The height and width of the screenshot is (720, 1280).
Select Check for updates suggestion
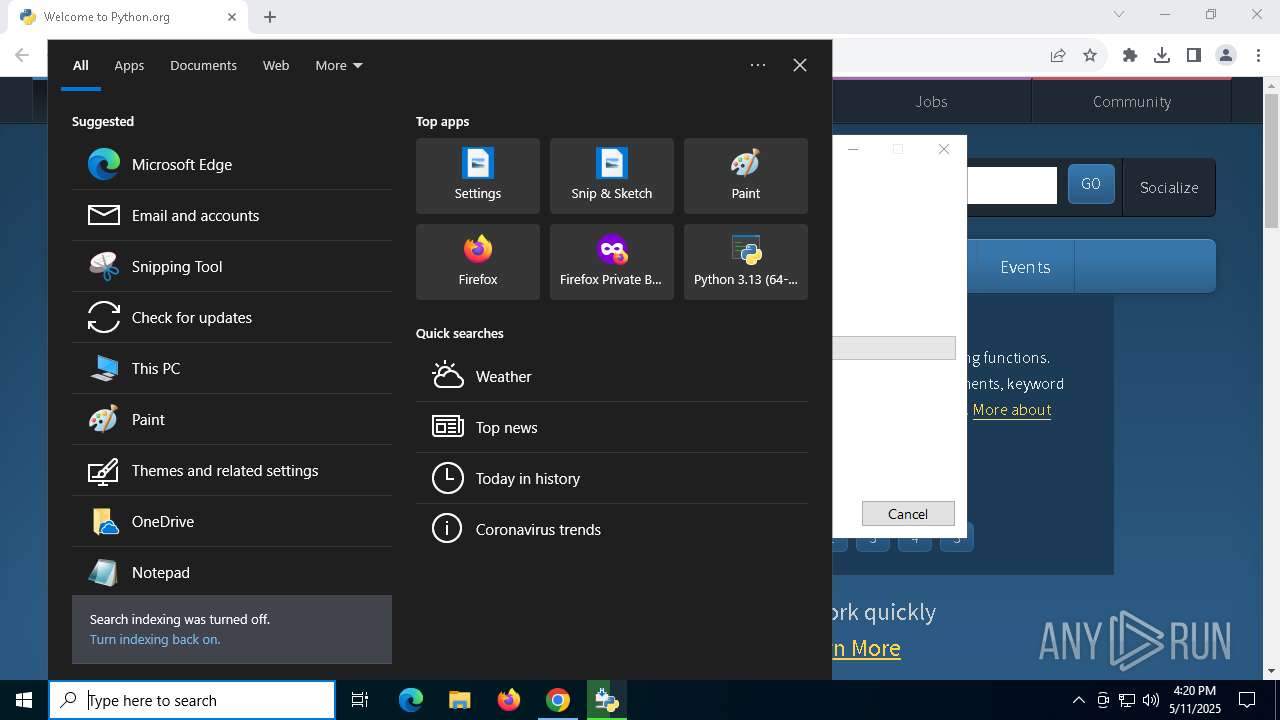231,317
